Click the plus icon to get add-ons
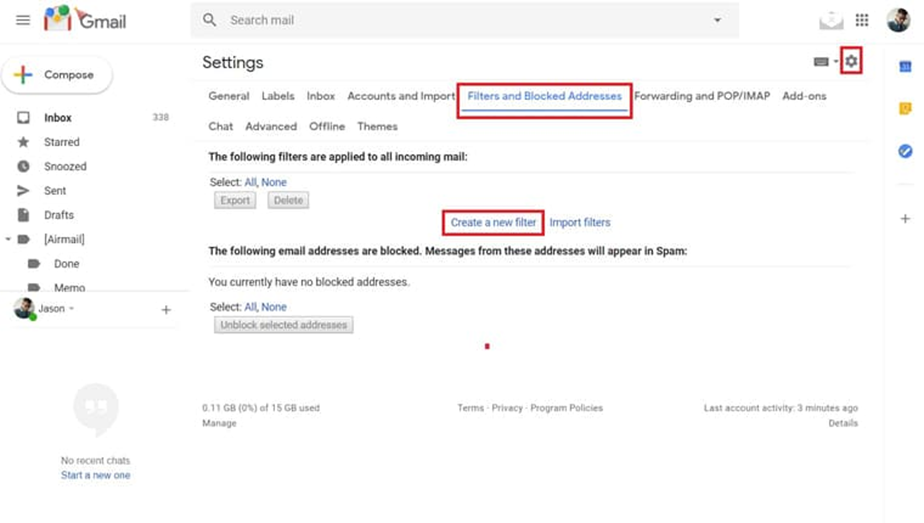Screen dimensions: 924x523 click(905, 219)
